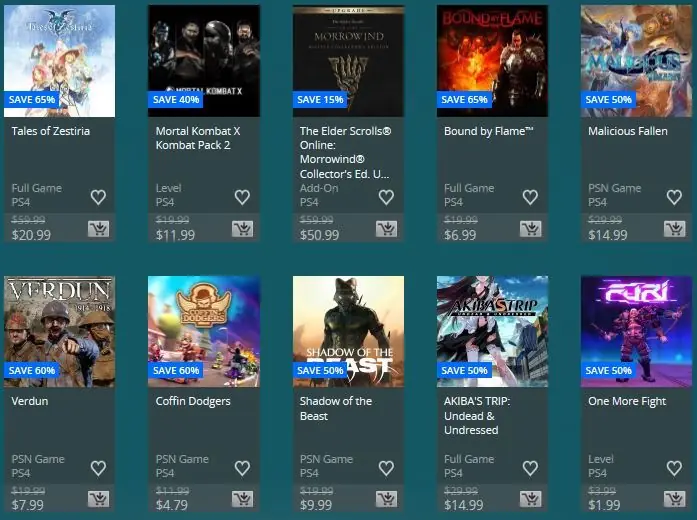697x520 pixels.
Task: Toggle wishlist heart for AKIBA'S TRIP
Action: 530,468
